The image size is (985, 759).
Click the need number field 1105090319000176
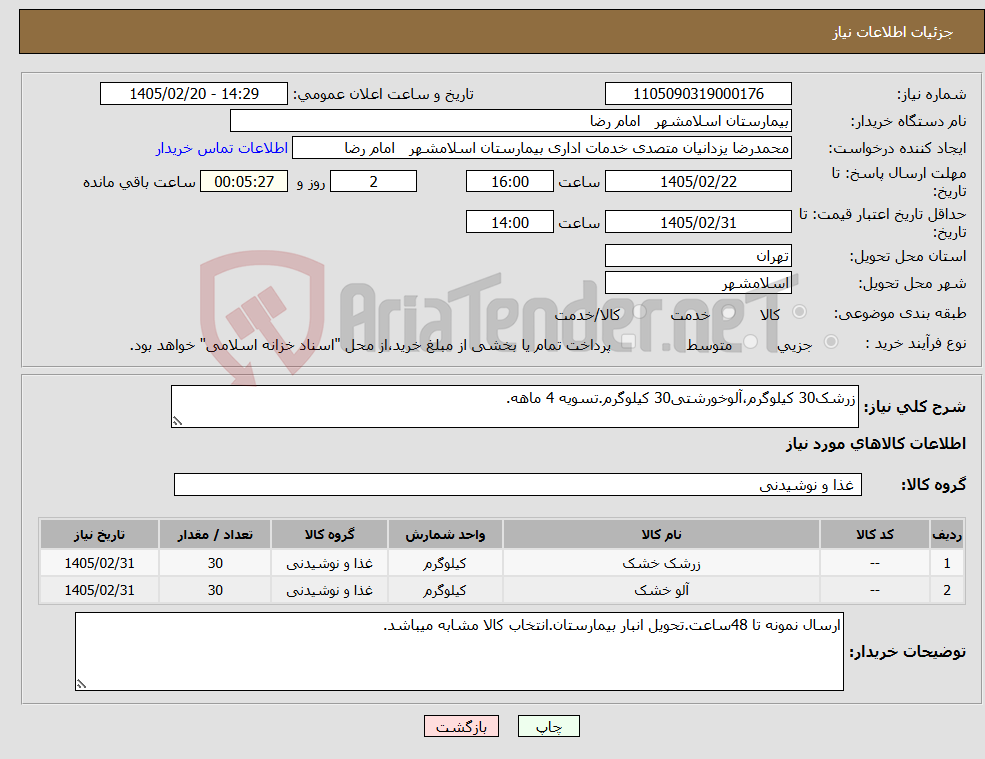[698, 94]
